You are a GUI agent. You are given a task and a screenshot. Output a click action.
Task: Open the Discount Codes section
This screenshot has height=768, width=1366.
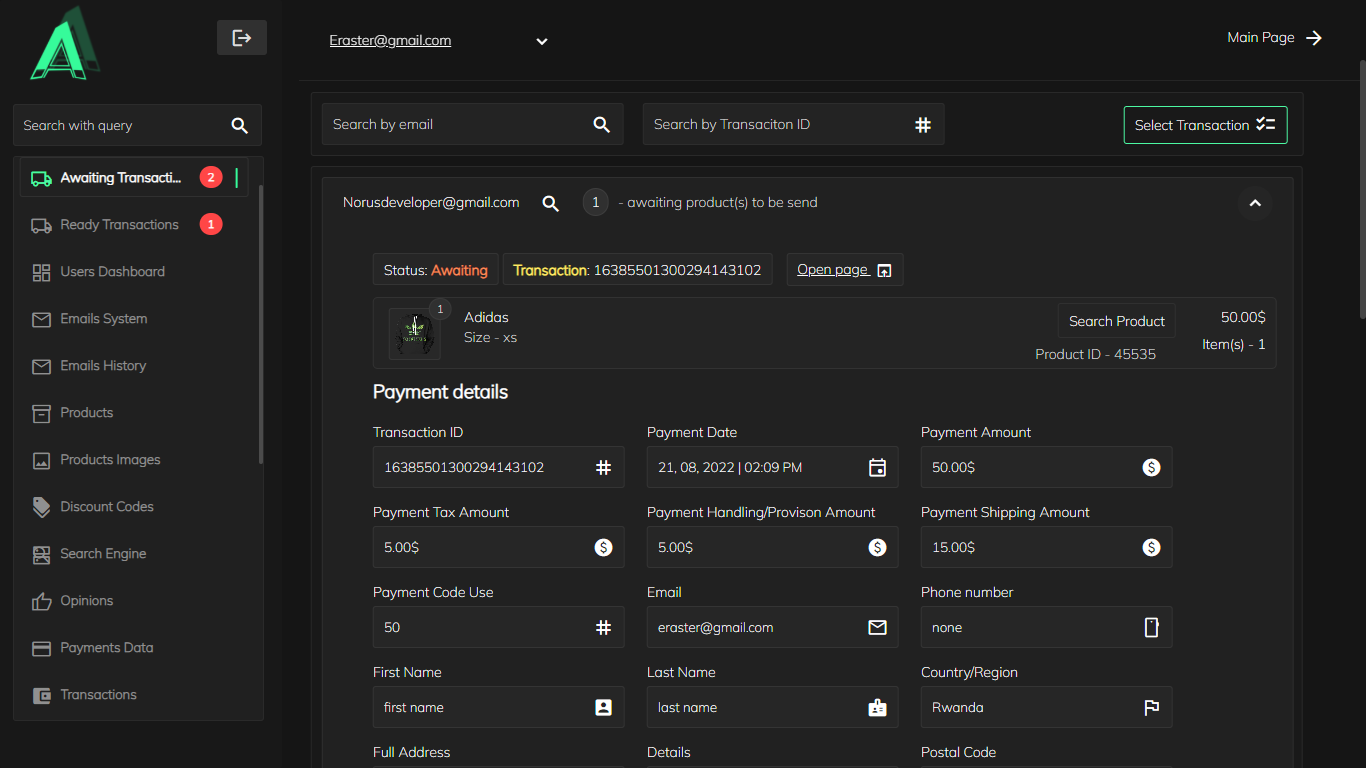(106, 507)
